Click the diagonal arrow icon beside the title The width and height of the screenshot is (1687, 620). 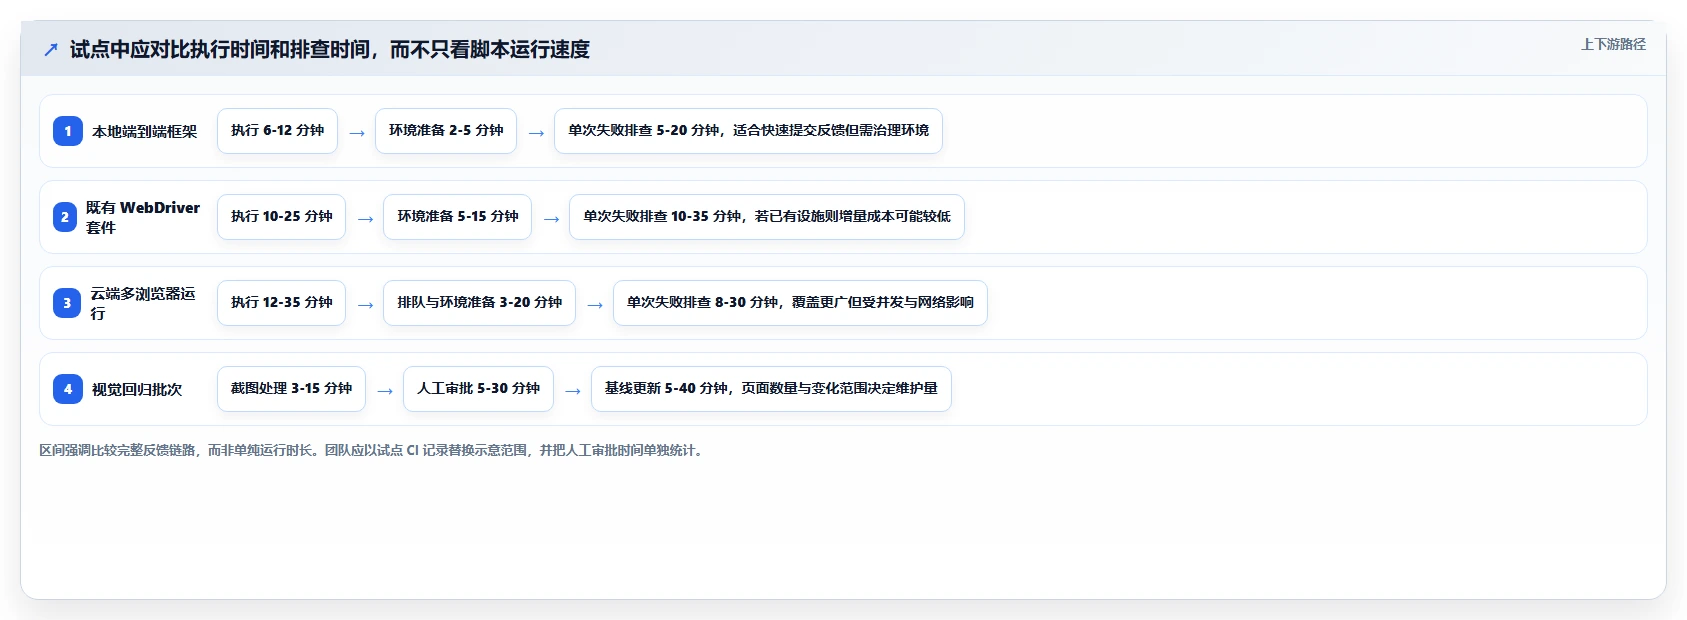(51, 49)
